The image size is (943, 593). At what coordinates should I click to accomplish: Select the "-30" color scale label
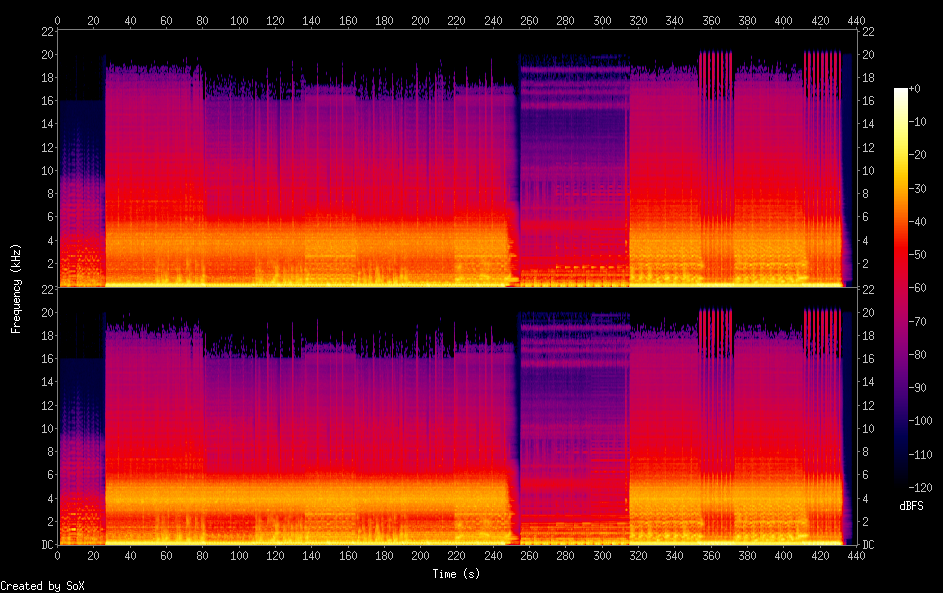[918, 188]
